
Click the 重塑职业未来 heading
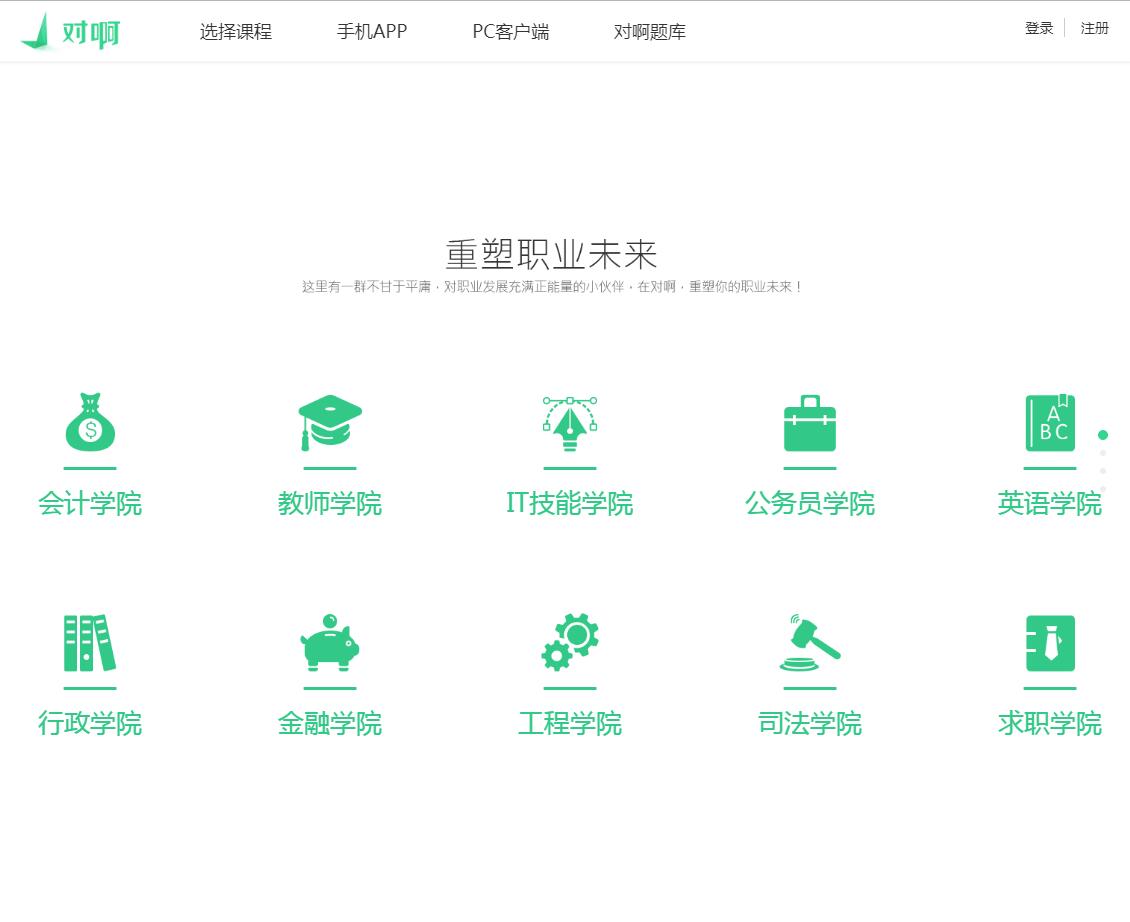pos(551,254)
